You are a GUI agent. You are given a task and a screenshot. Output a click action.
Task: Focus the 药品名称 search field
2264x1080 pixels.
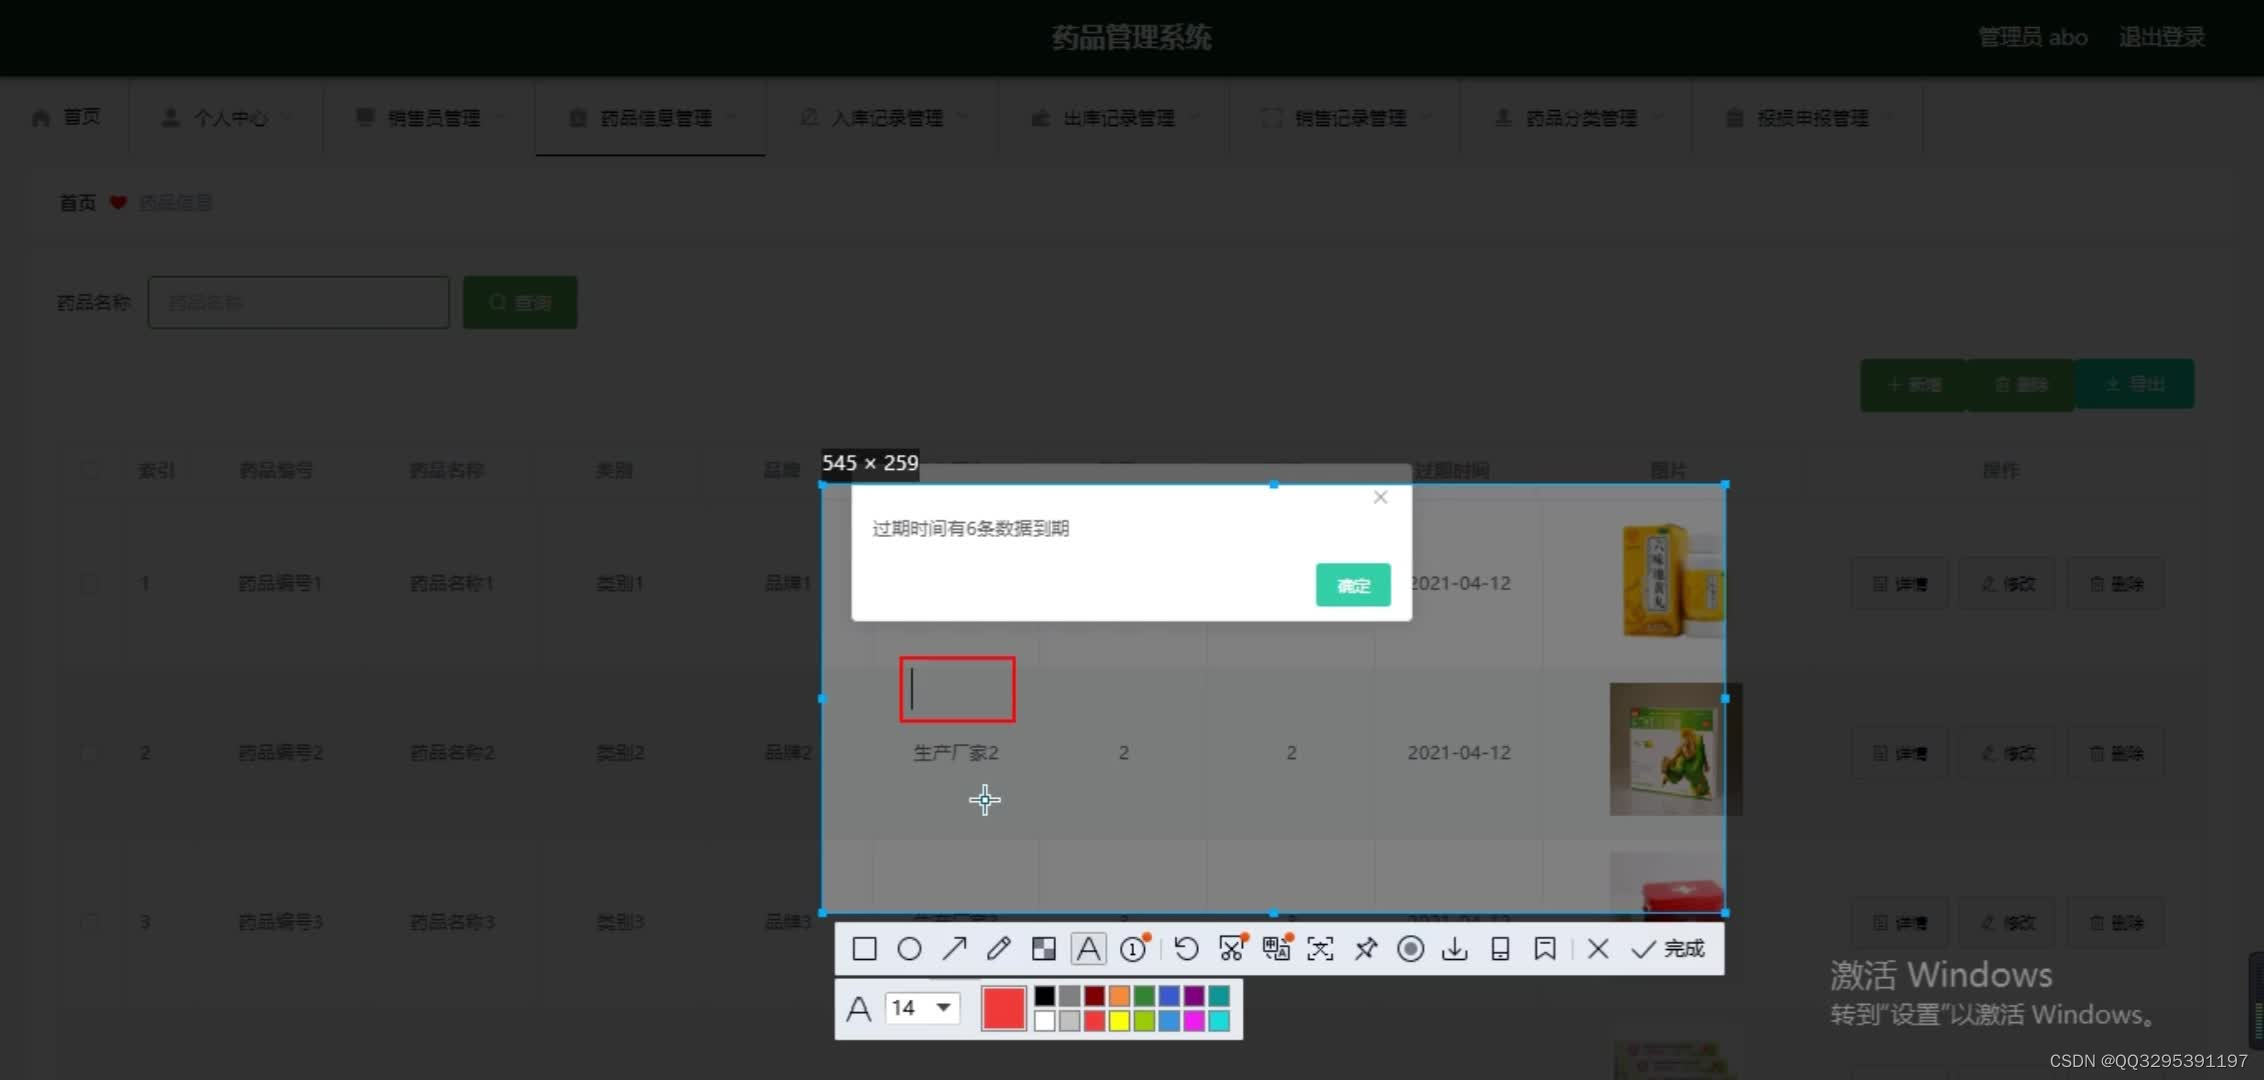pyautogui.click(x=299, y=302)
